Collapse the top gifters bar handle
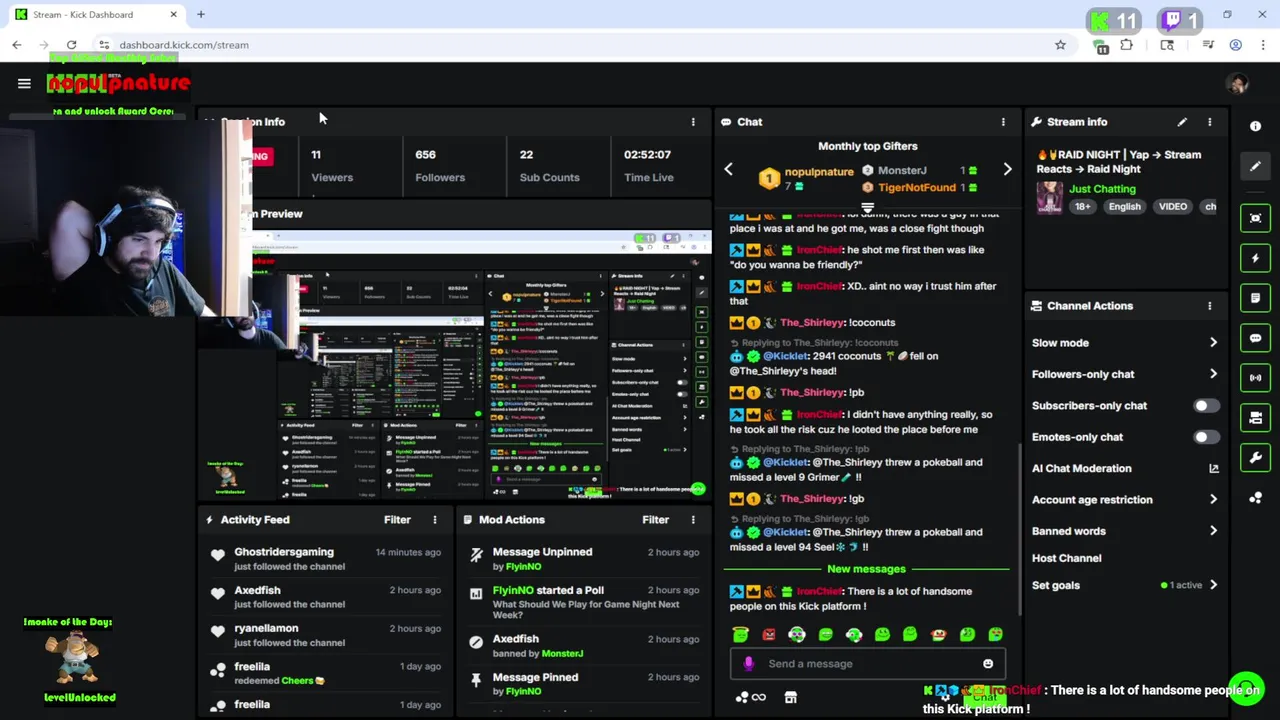The width and height of the screenshot is (1280, 720). [867, 208]
